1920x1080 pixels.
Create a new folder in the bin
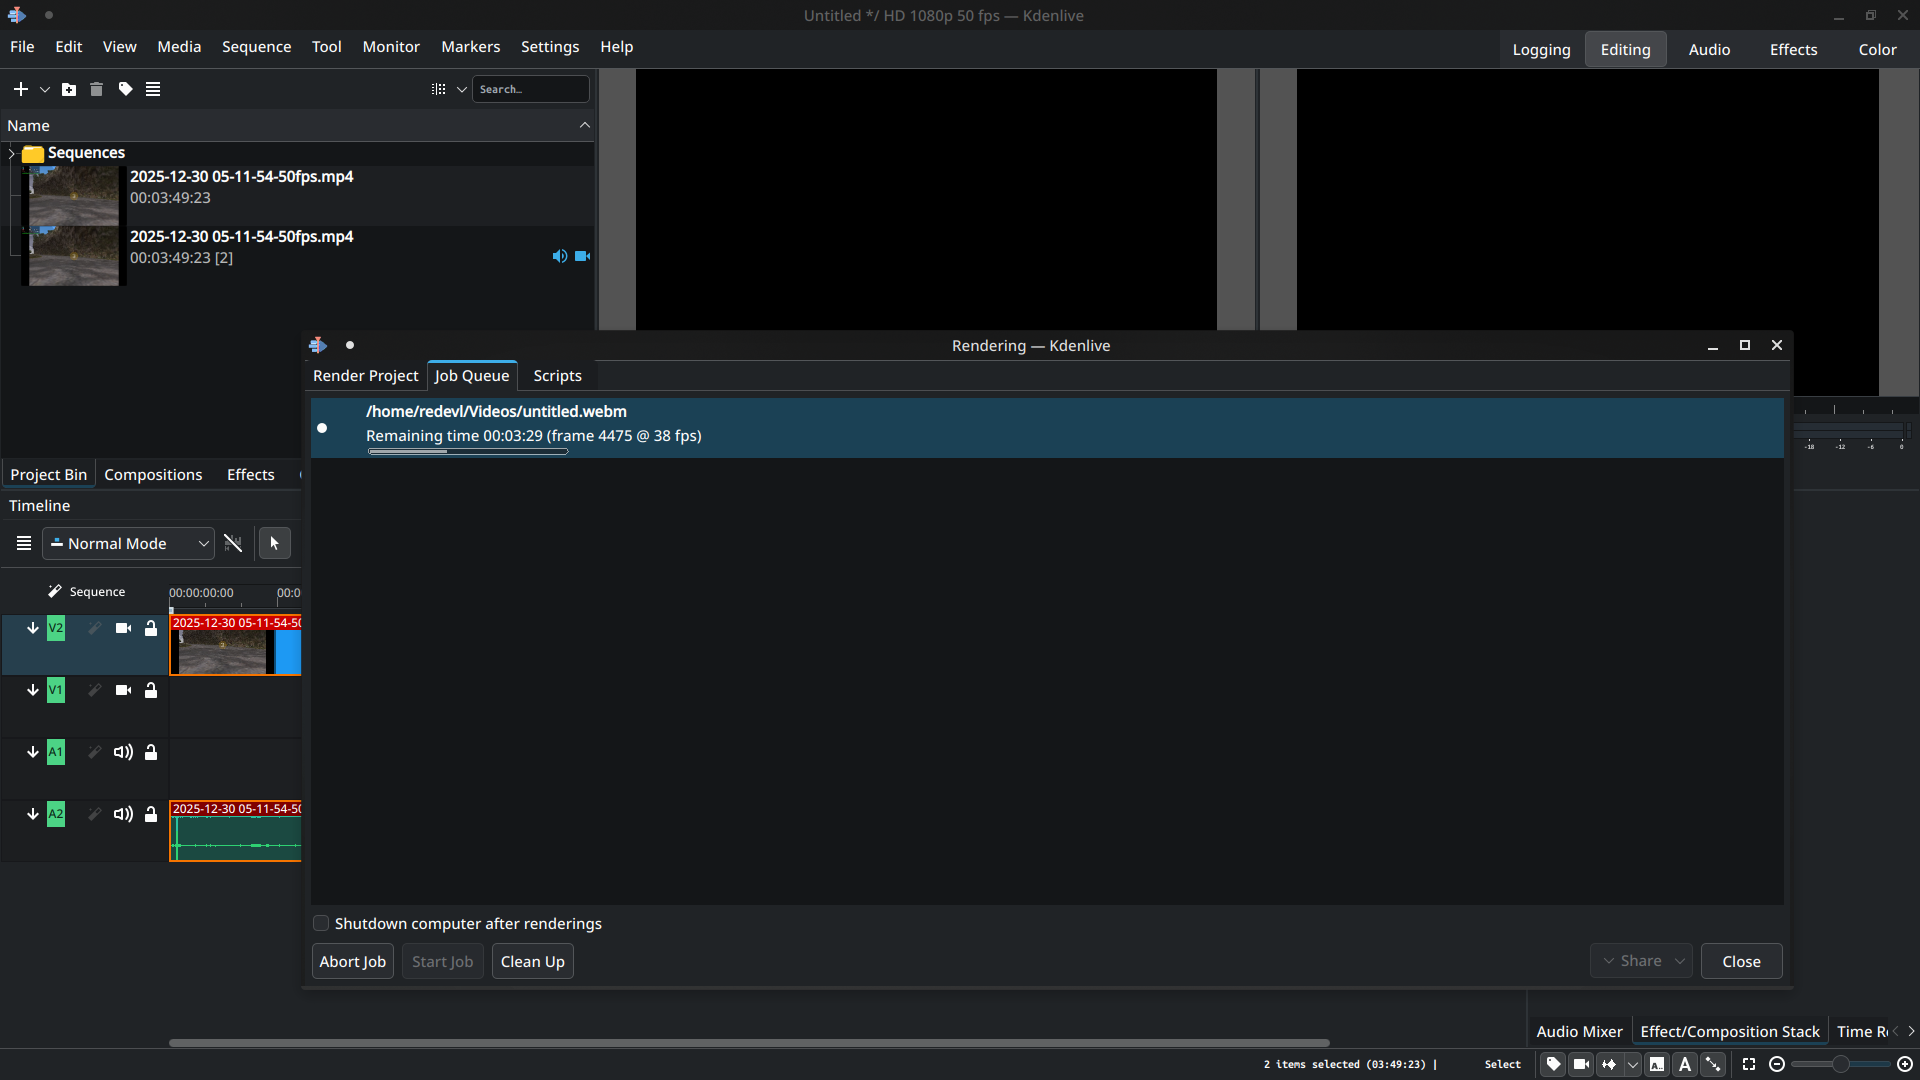(x=69, y=89)
